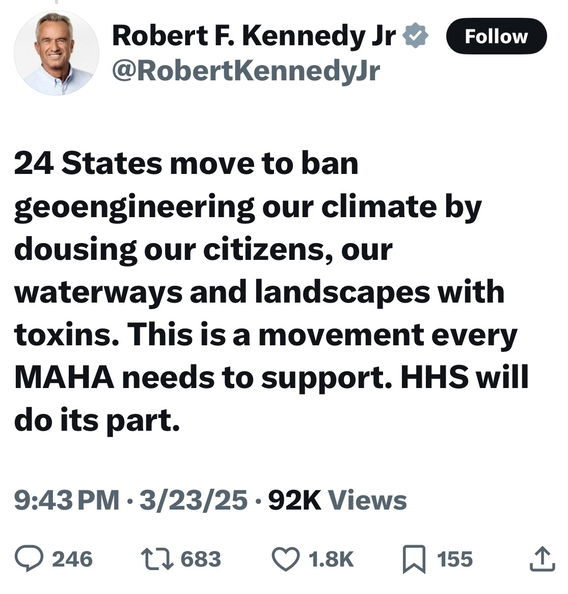Screen dimensions: 568x594
Task: Click the word MAHA in the post
Action: point(64,377)
